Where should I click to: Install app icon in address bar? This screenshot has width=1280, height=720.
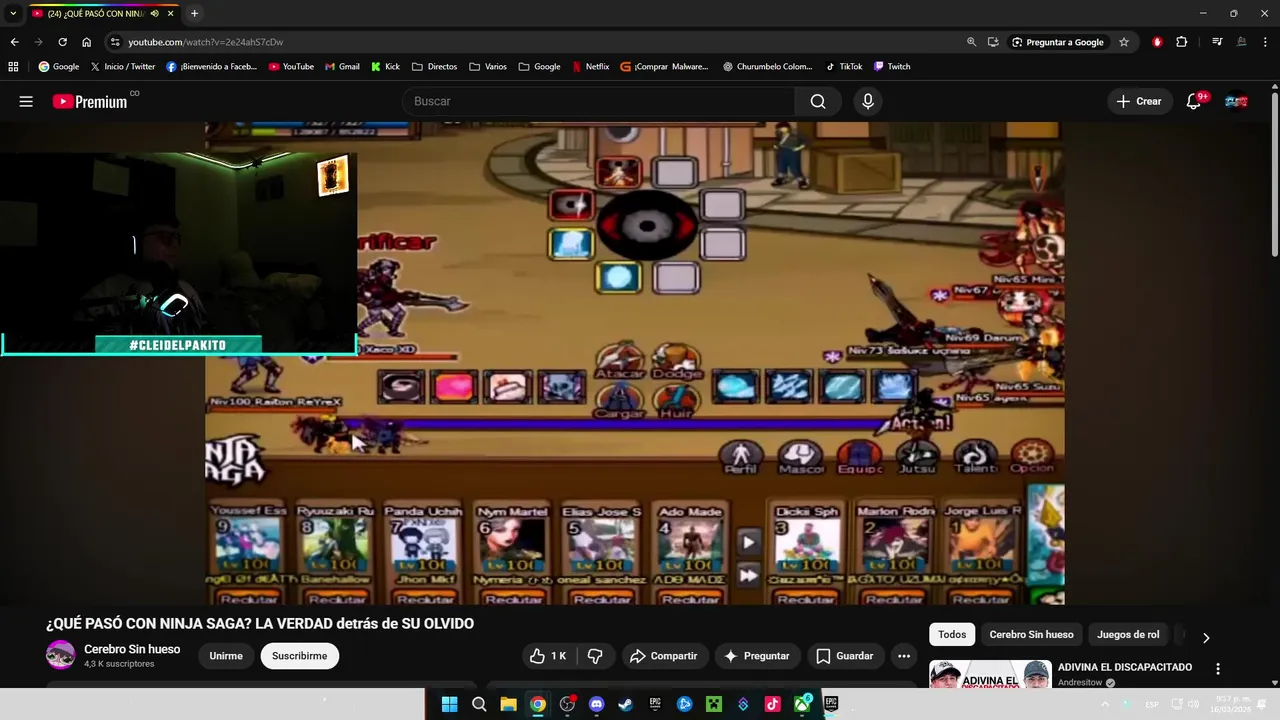click(993, 42)
